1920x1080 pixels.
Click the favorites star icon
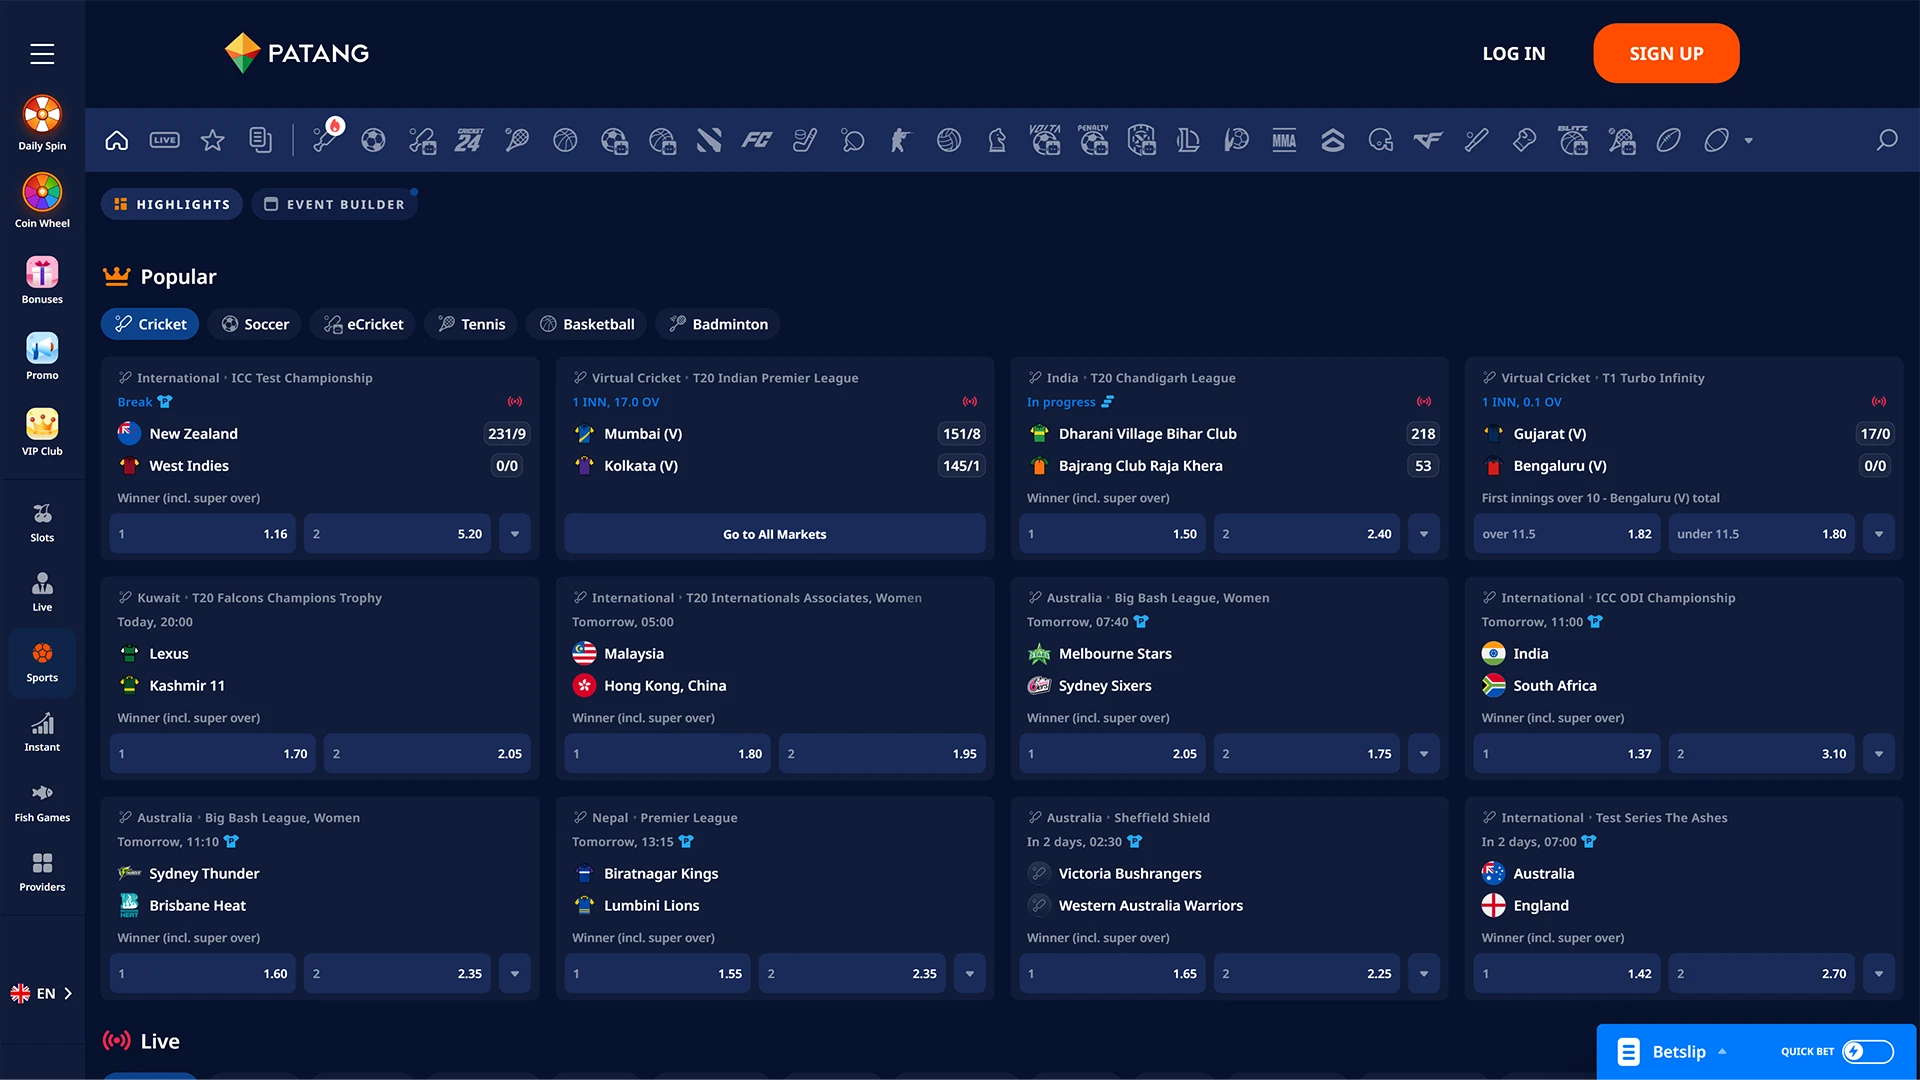212,140
